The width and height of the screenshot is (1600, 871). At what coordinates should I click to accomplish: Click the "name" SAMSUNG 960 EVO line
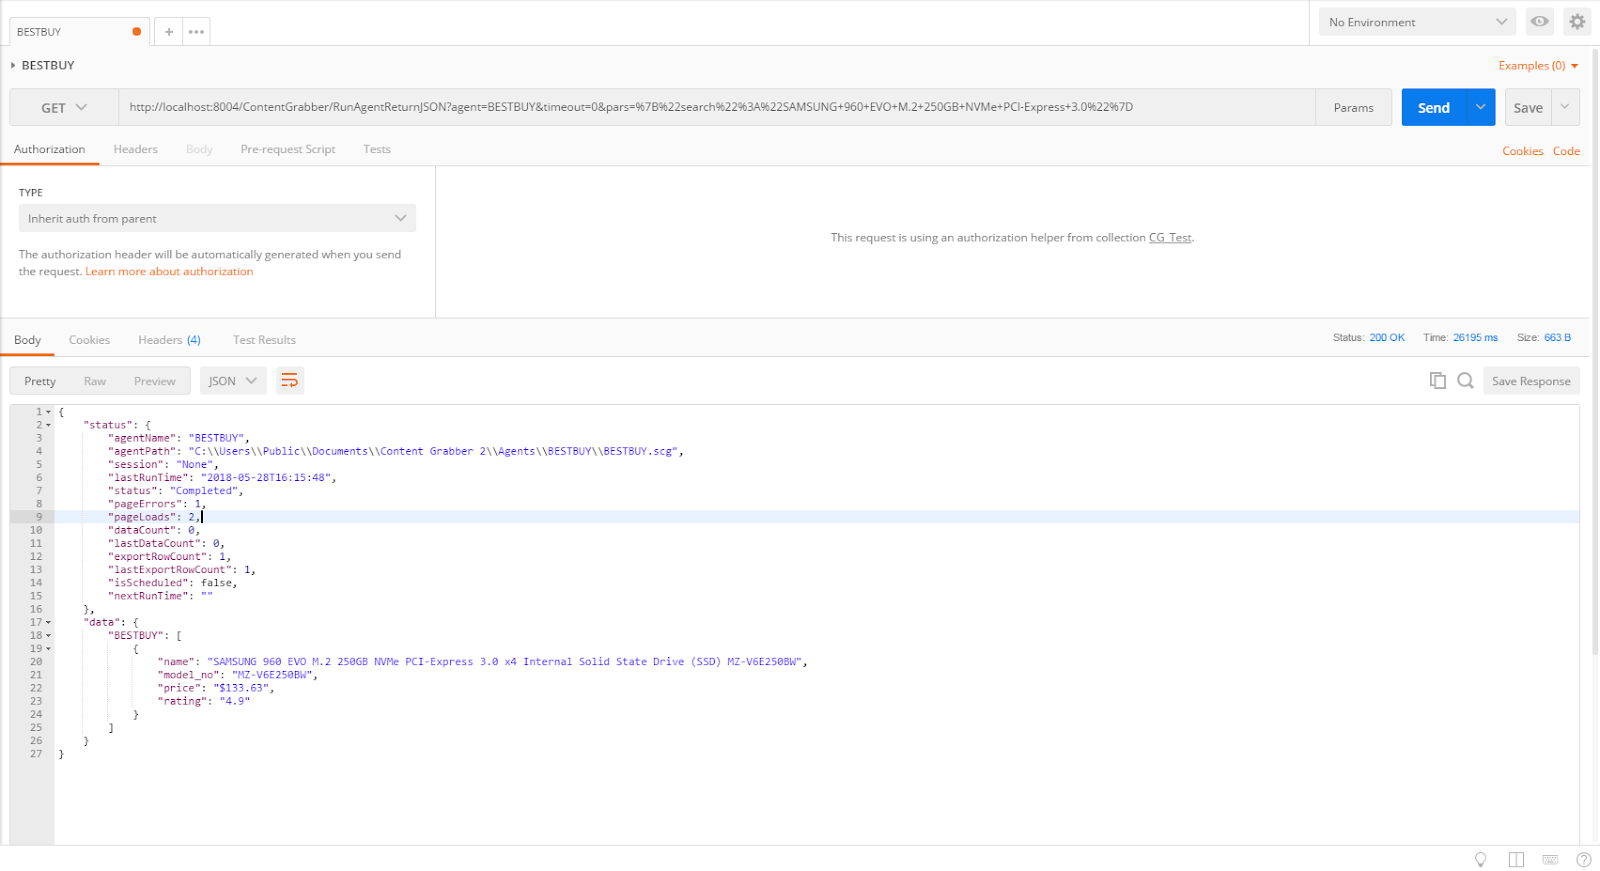[x=482, y=662]
